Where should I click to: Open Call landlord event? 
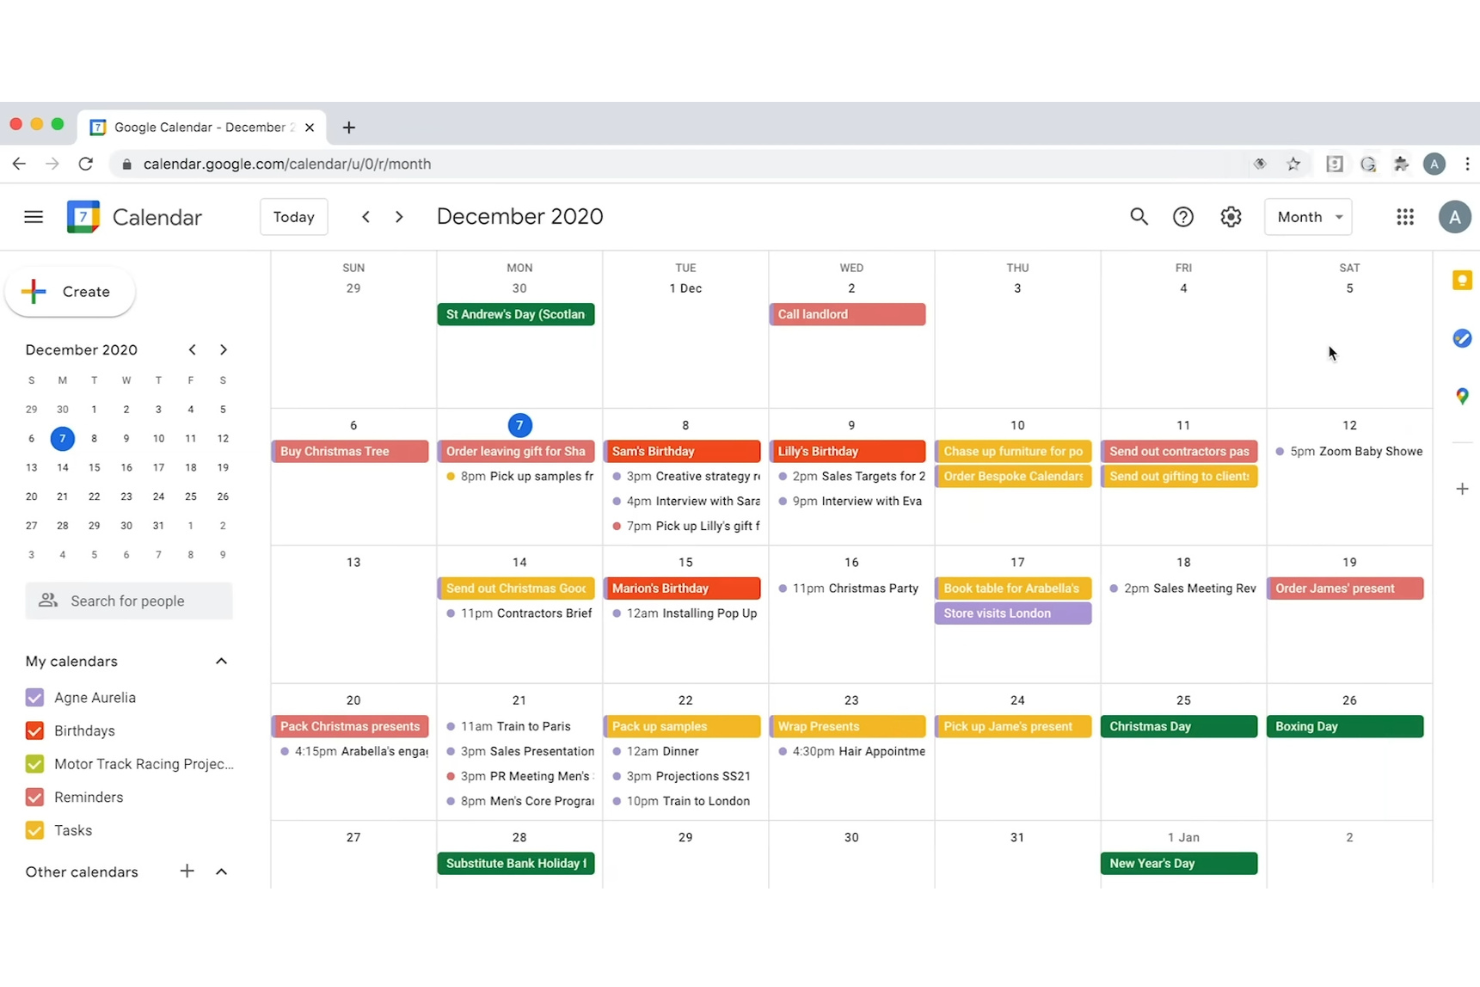(x=848, y=314)
